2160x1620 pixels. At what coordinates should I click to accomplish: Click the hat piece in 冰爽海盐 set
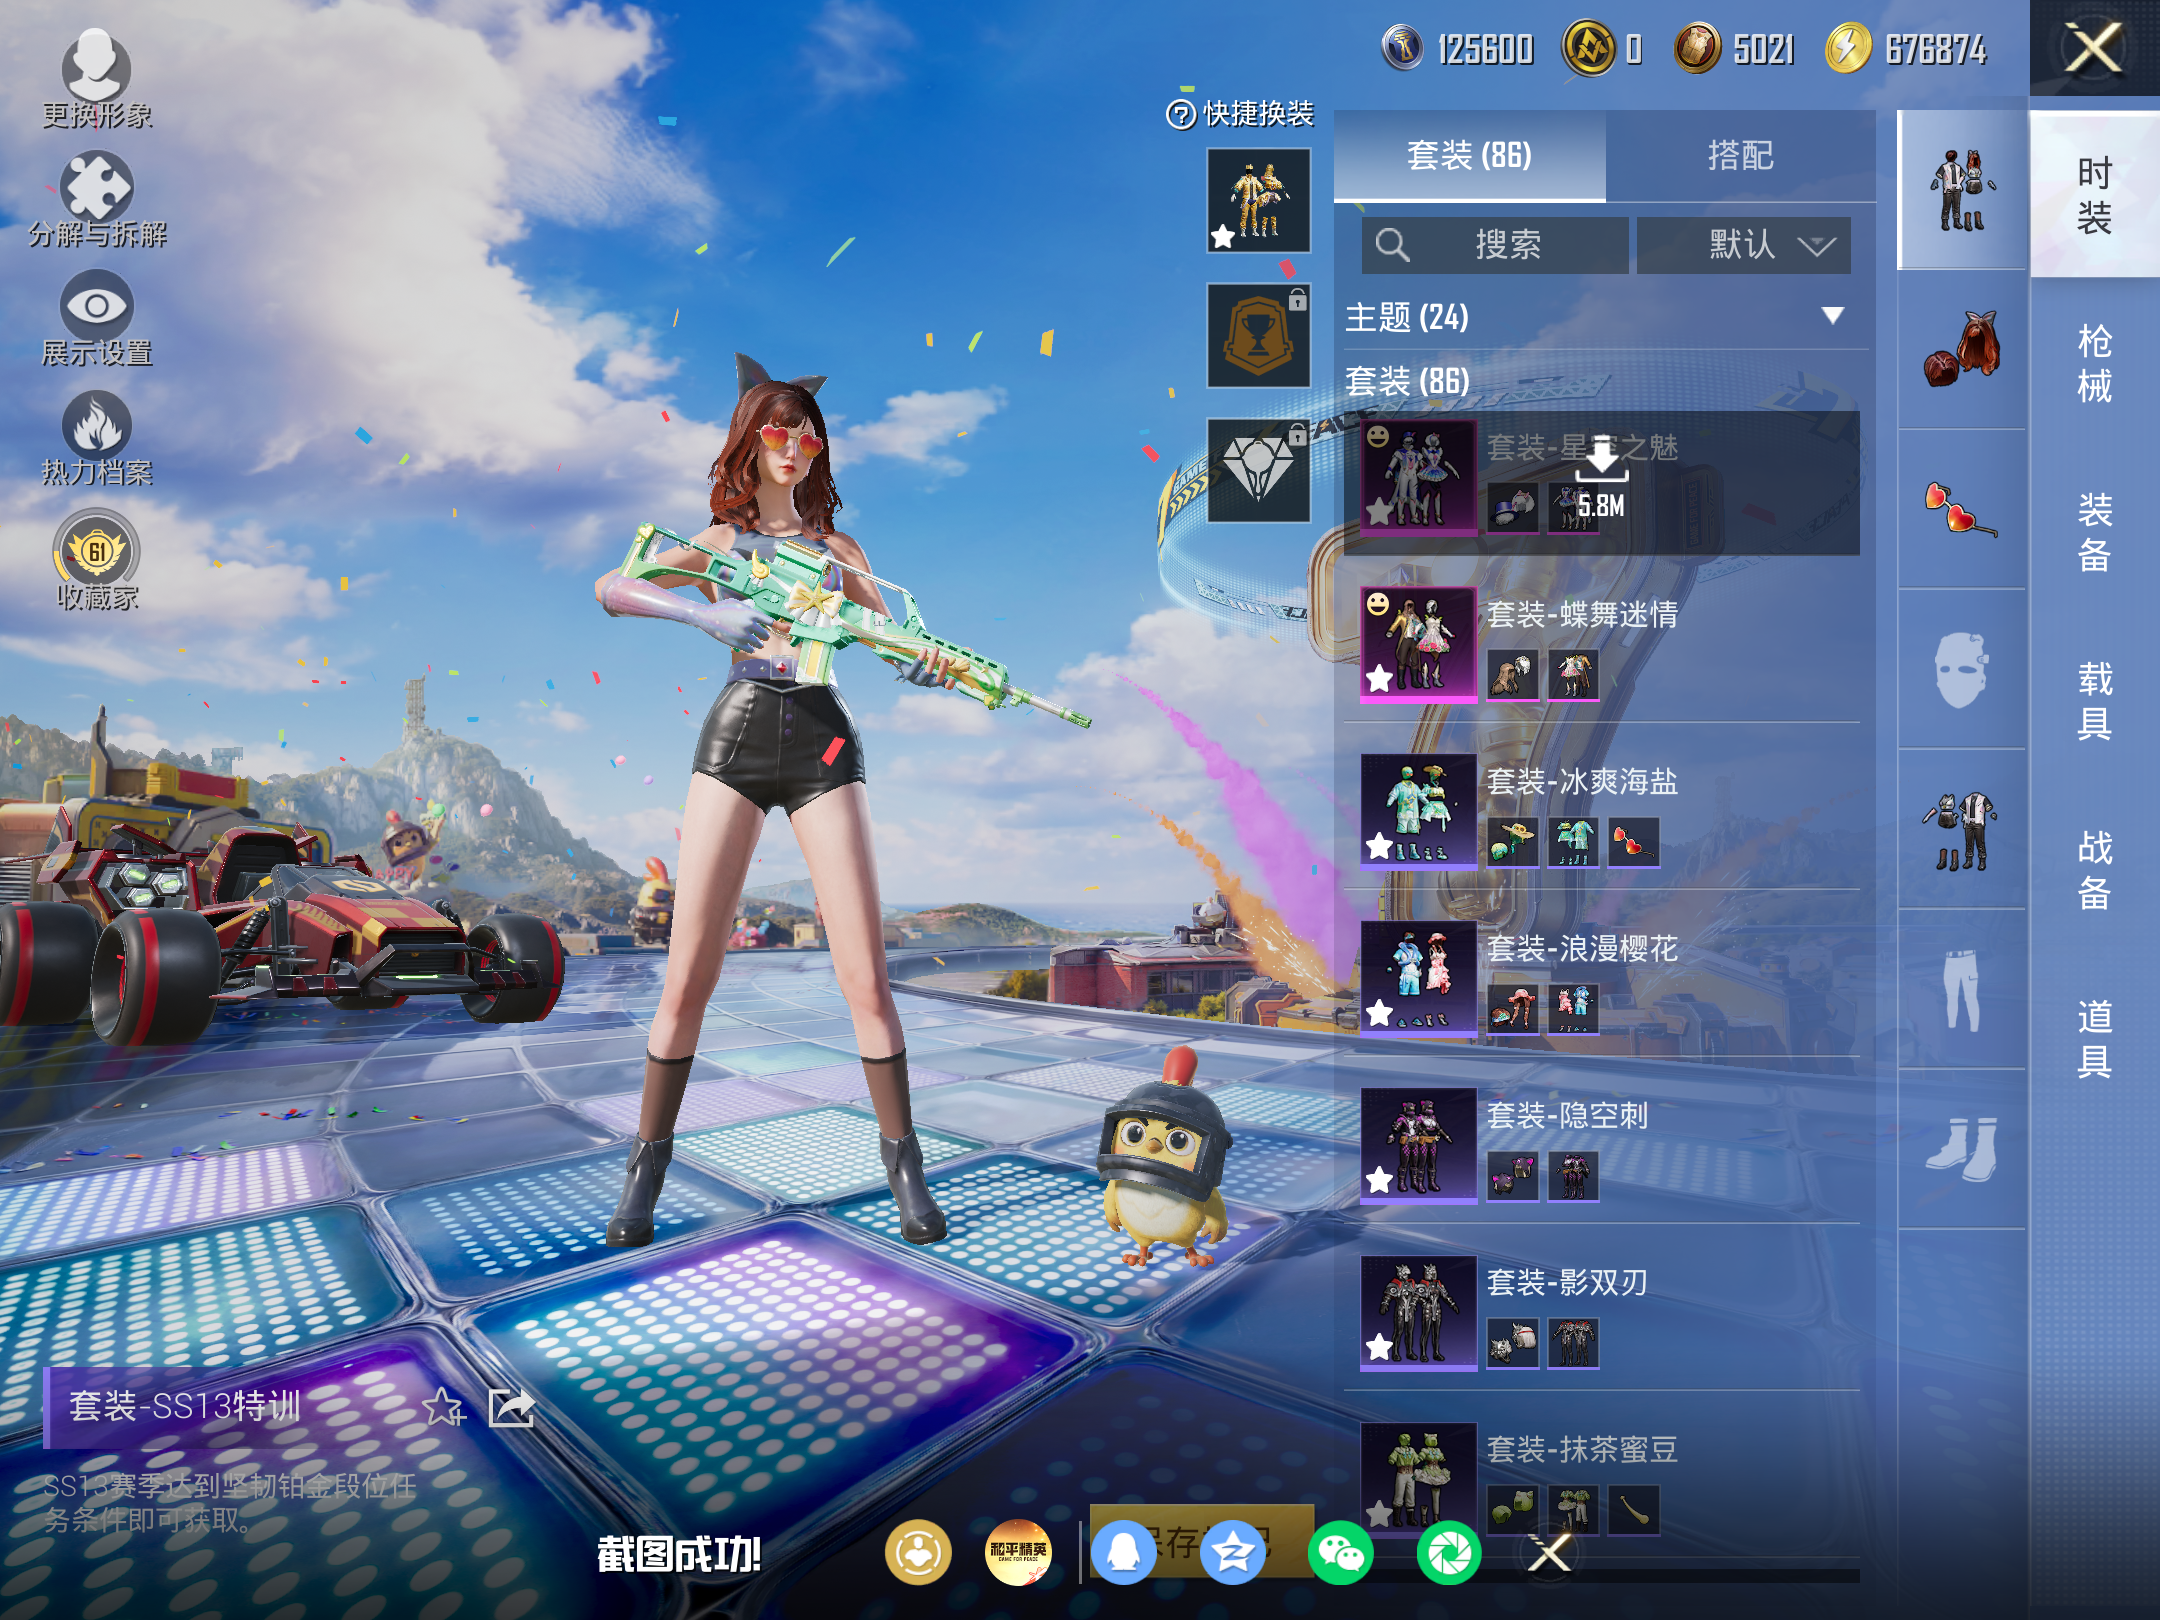(x=1512, y=842)
